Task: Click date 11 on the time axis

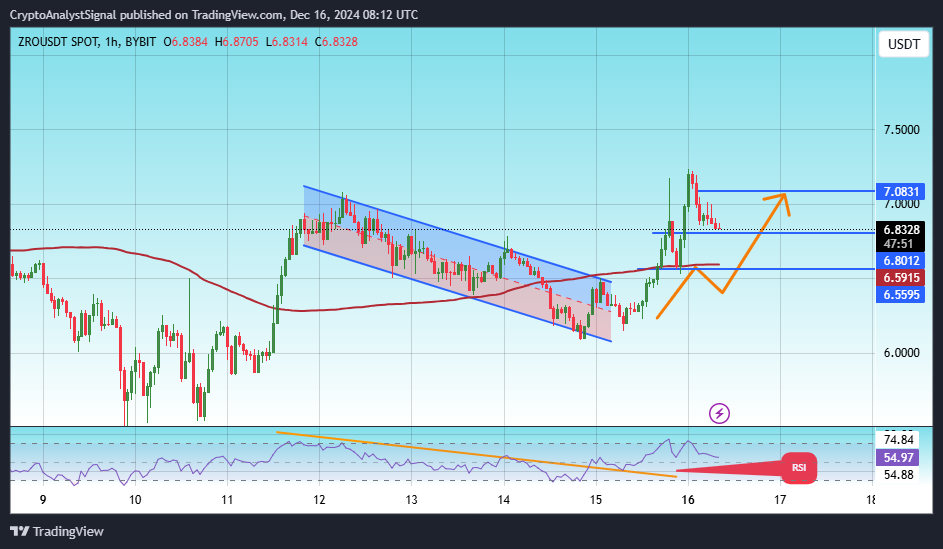Action: (227, 500)
